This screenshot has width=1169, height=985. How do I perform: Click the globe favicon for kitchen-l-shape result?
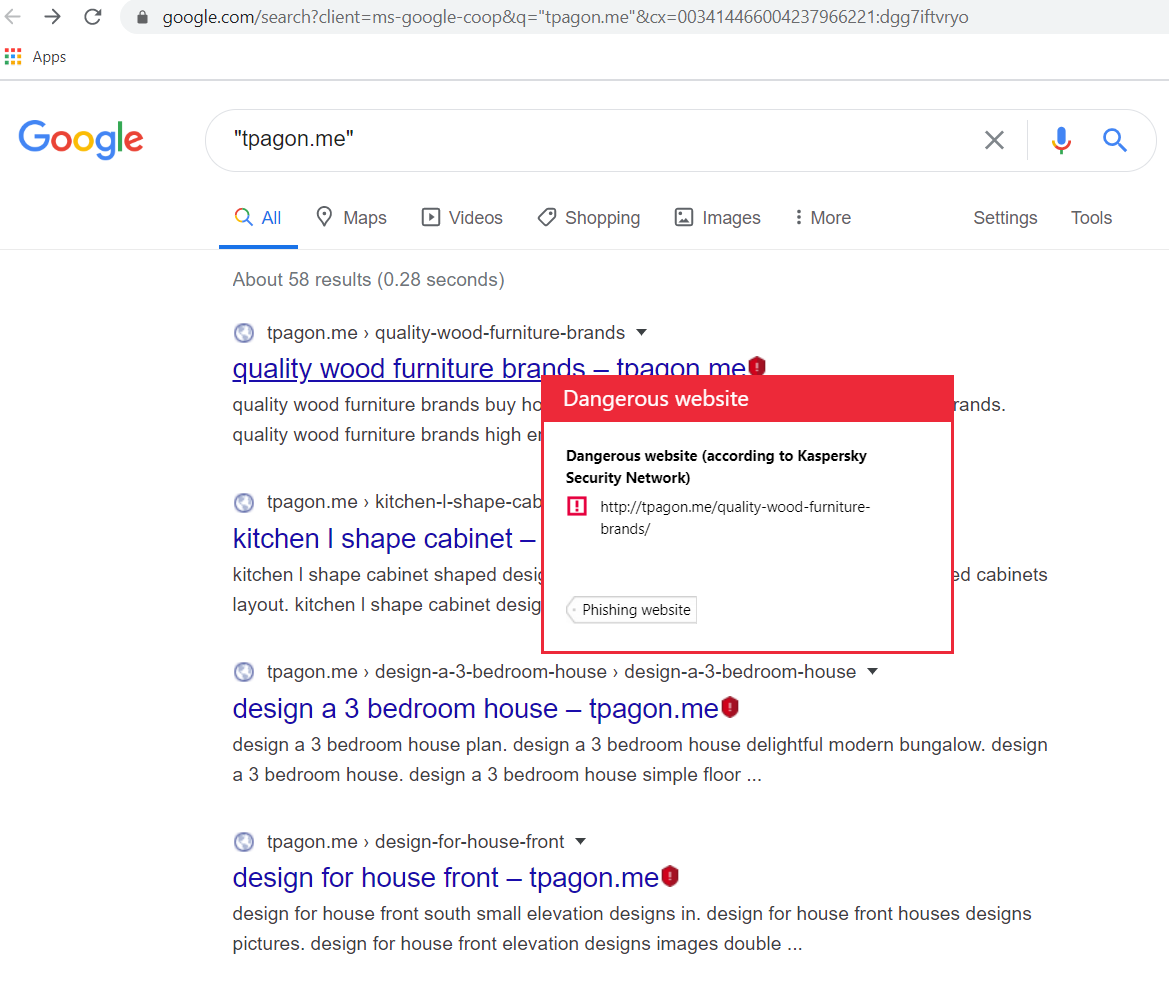244,503
